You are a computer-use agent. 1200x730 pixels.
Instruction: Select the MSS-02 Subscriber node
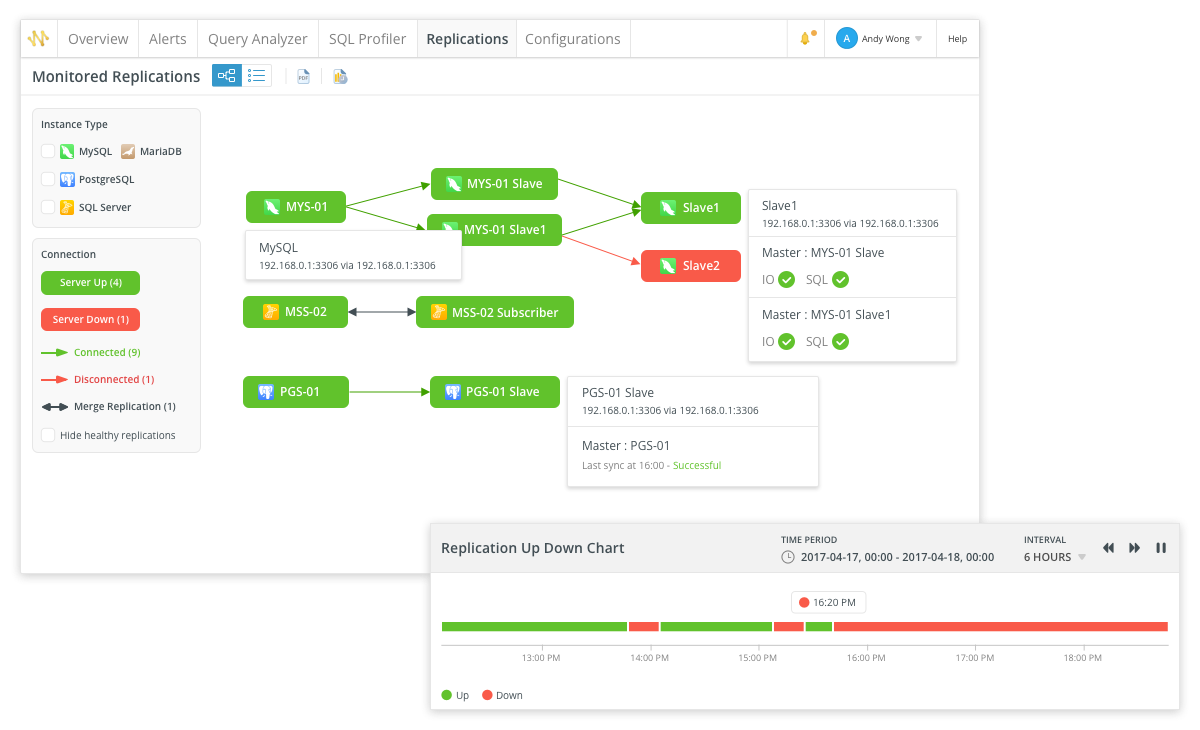[x=495, y=312]
